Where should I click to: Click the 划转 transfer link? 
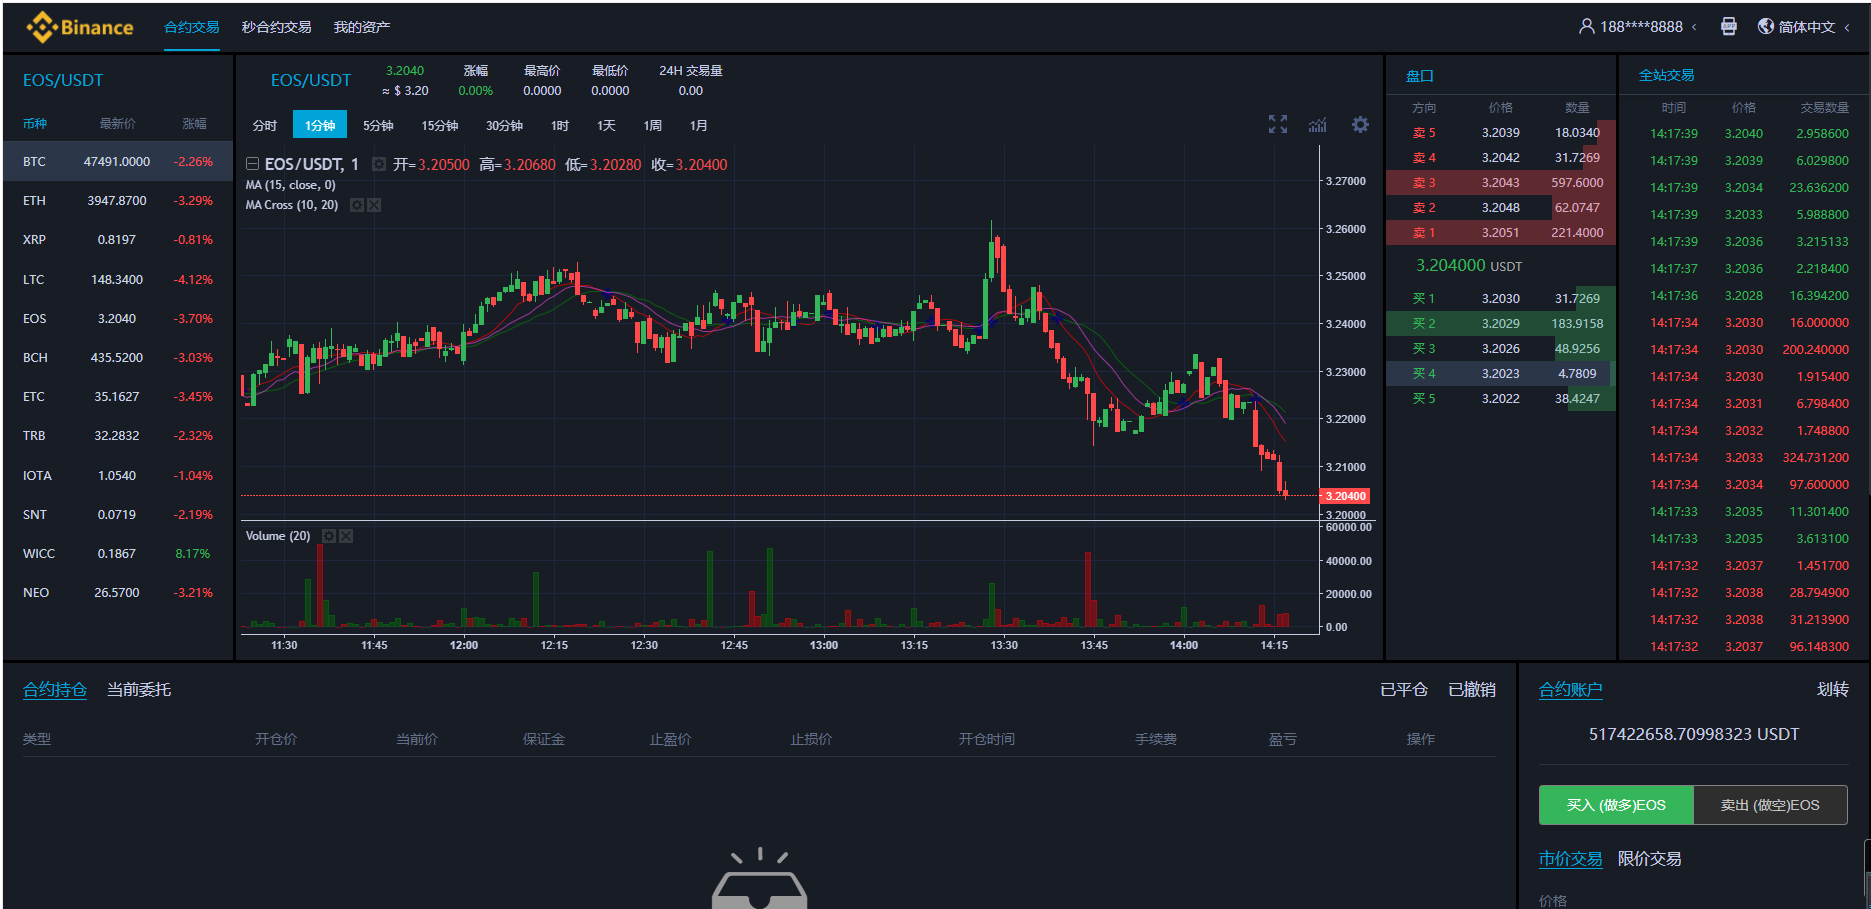tap(1833, 690)
